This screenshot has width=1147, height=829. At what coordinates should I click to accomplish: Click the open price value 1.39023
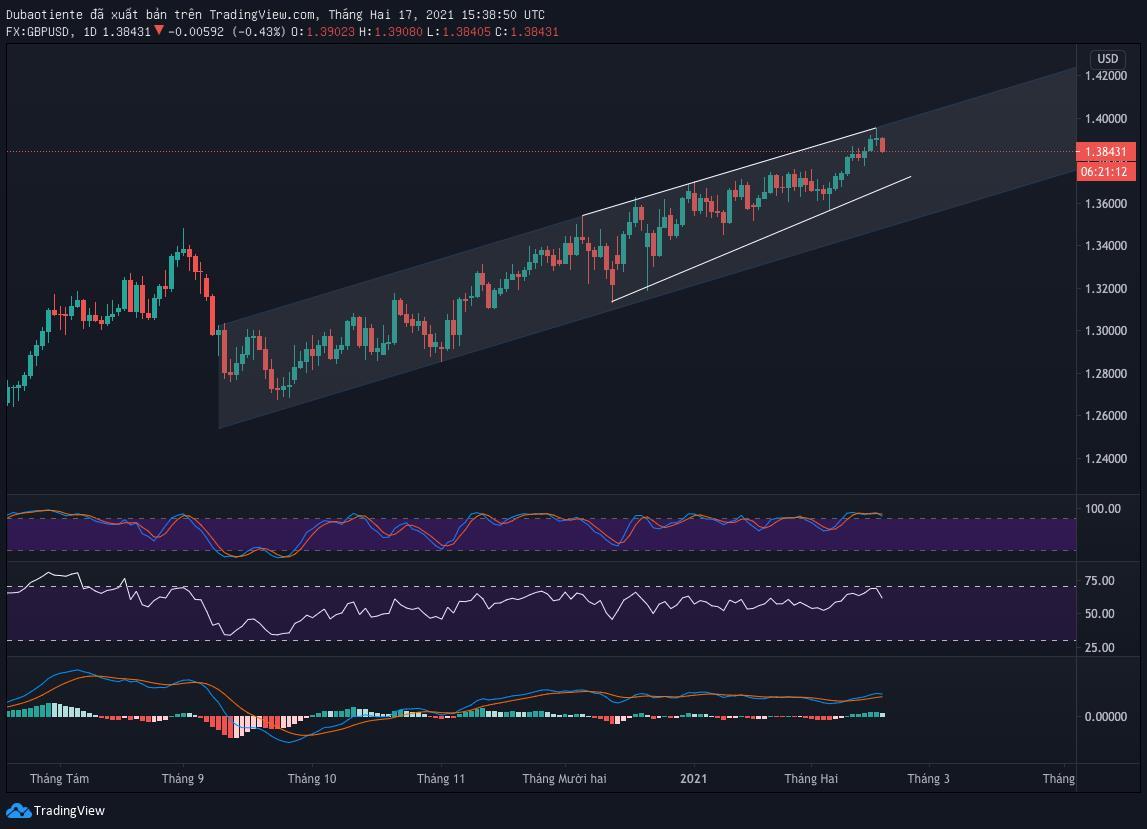point(331,32)
